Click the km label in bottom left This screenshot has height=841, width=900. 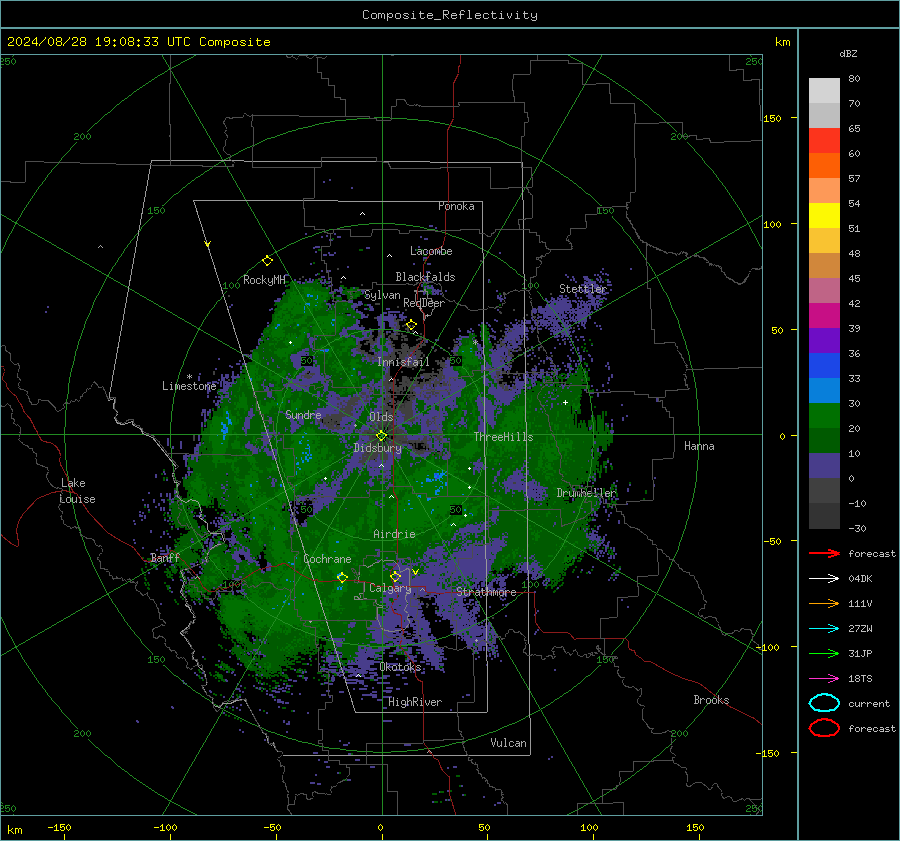14,830
